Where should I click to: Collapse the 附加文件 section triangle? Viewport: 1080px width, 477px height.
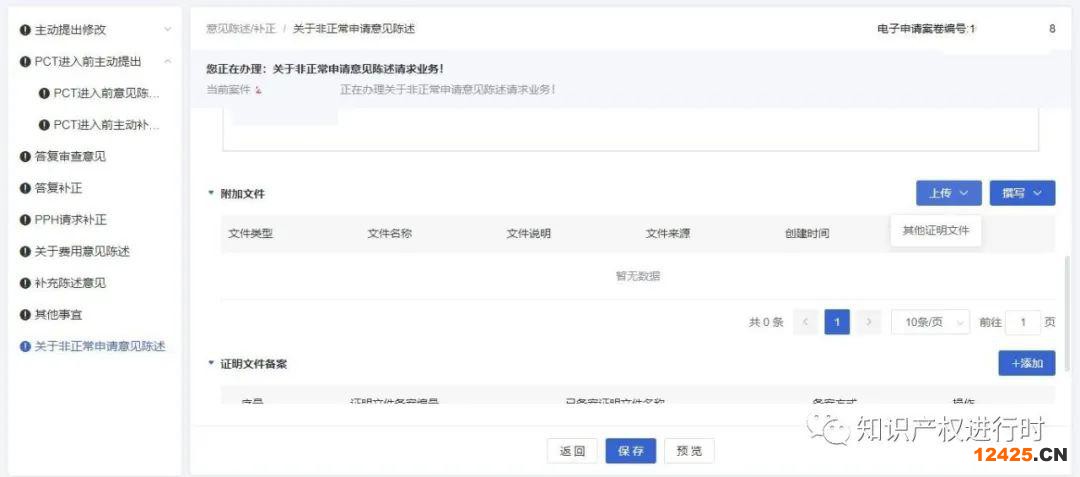click(211, 193)
